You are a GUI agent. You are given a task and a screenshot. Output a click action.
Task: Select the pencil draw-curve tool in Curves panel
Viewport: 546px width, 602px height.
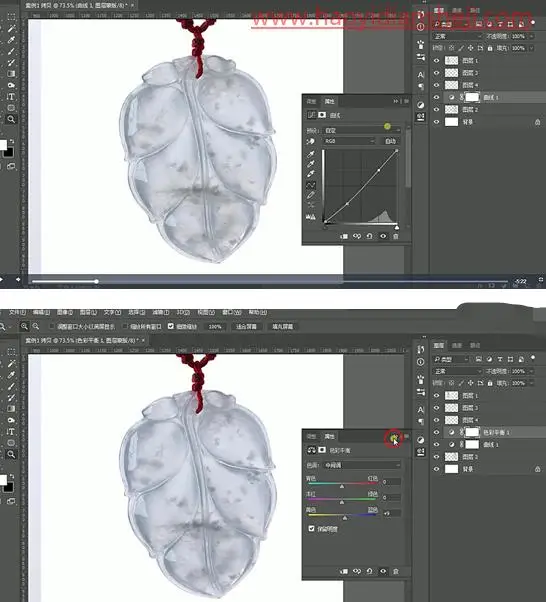pos(311,195)
